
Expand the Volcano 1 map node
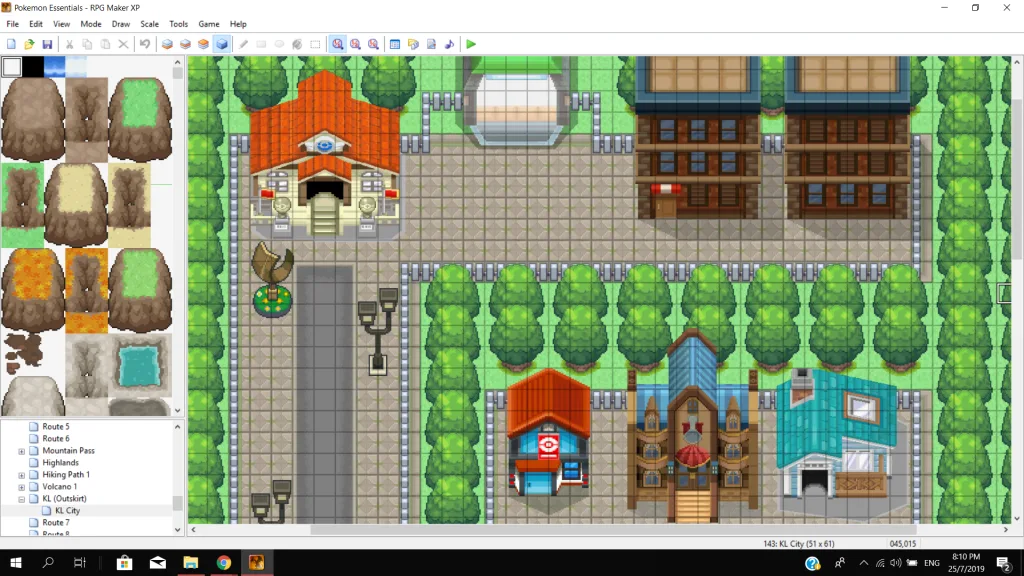[22, 487]
